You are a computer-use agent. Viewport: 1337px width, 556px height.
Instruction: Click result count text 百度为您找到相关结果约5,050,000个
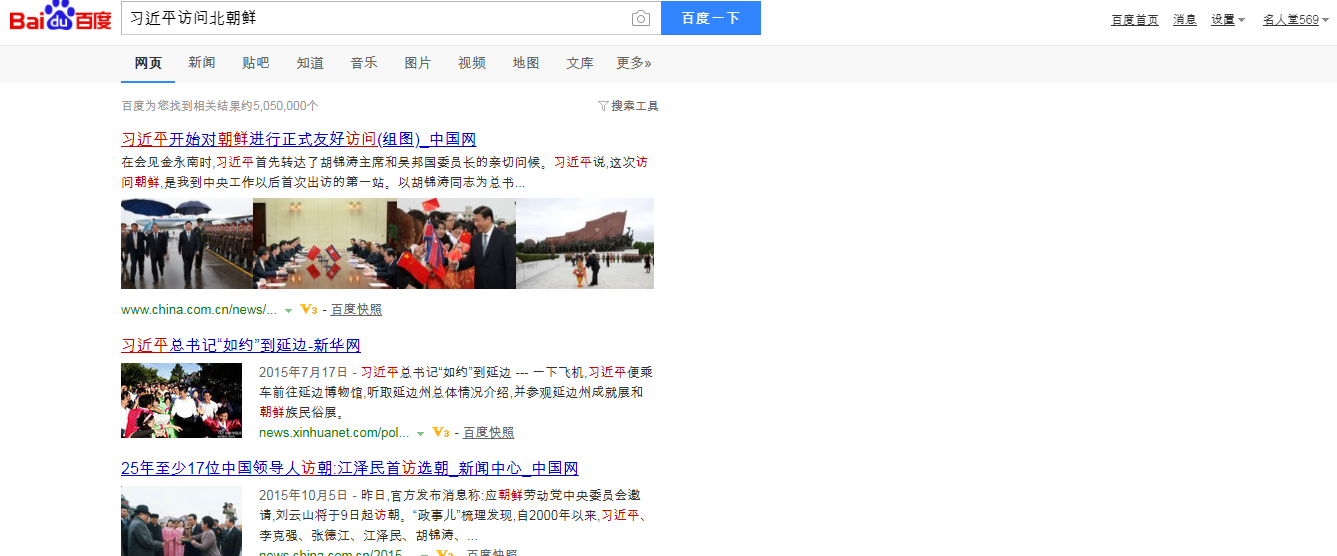tap(220, 106)
